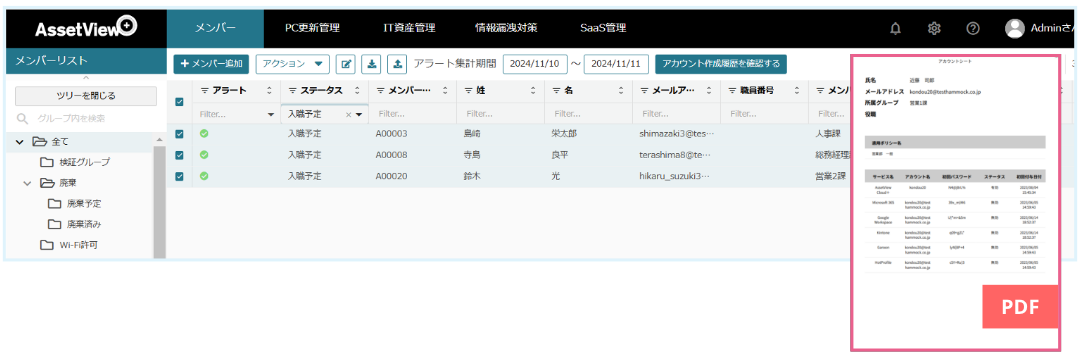Image resolution: width=1080 pixels, height=363 pixels.
Task: Switch to the メンバー tab
Action: (x=215, y=28)
